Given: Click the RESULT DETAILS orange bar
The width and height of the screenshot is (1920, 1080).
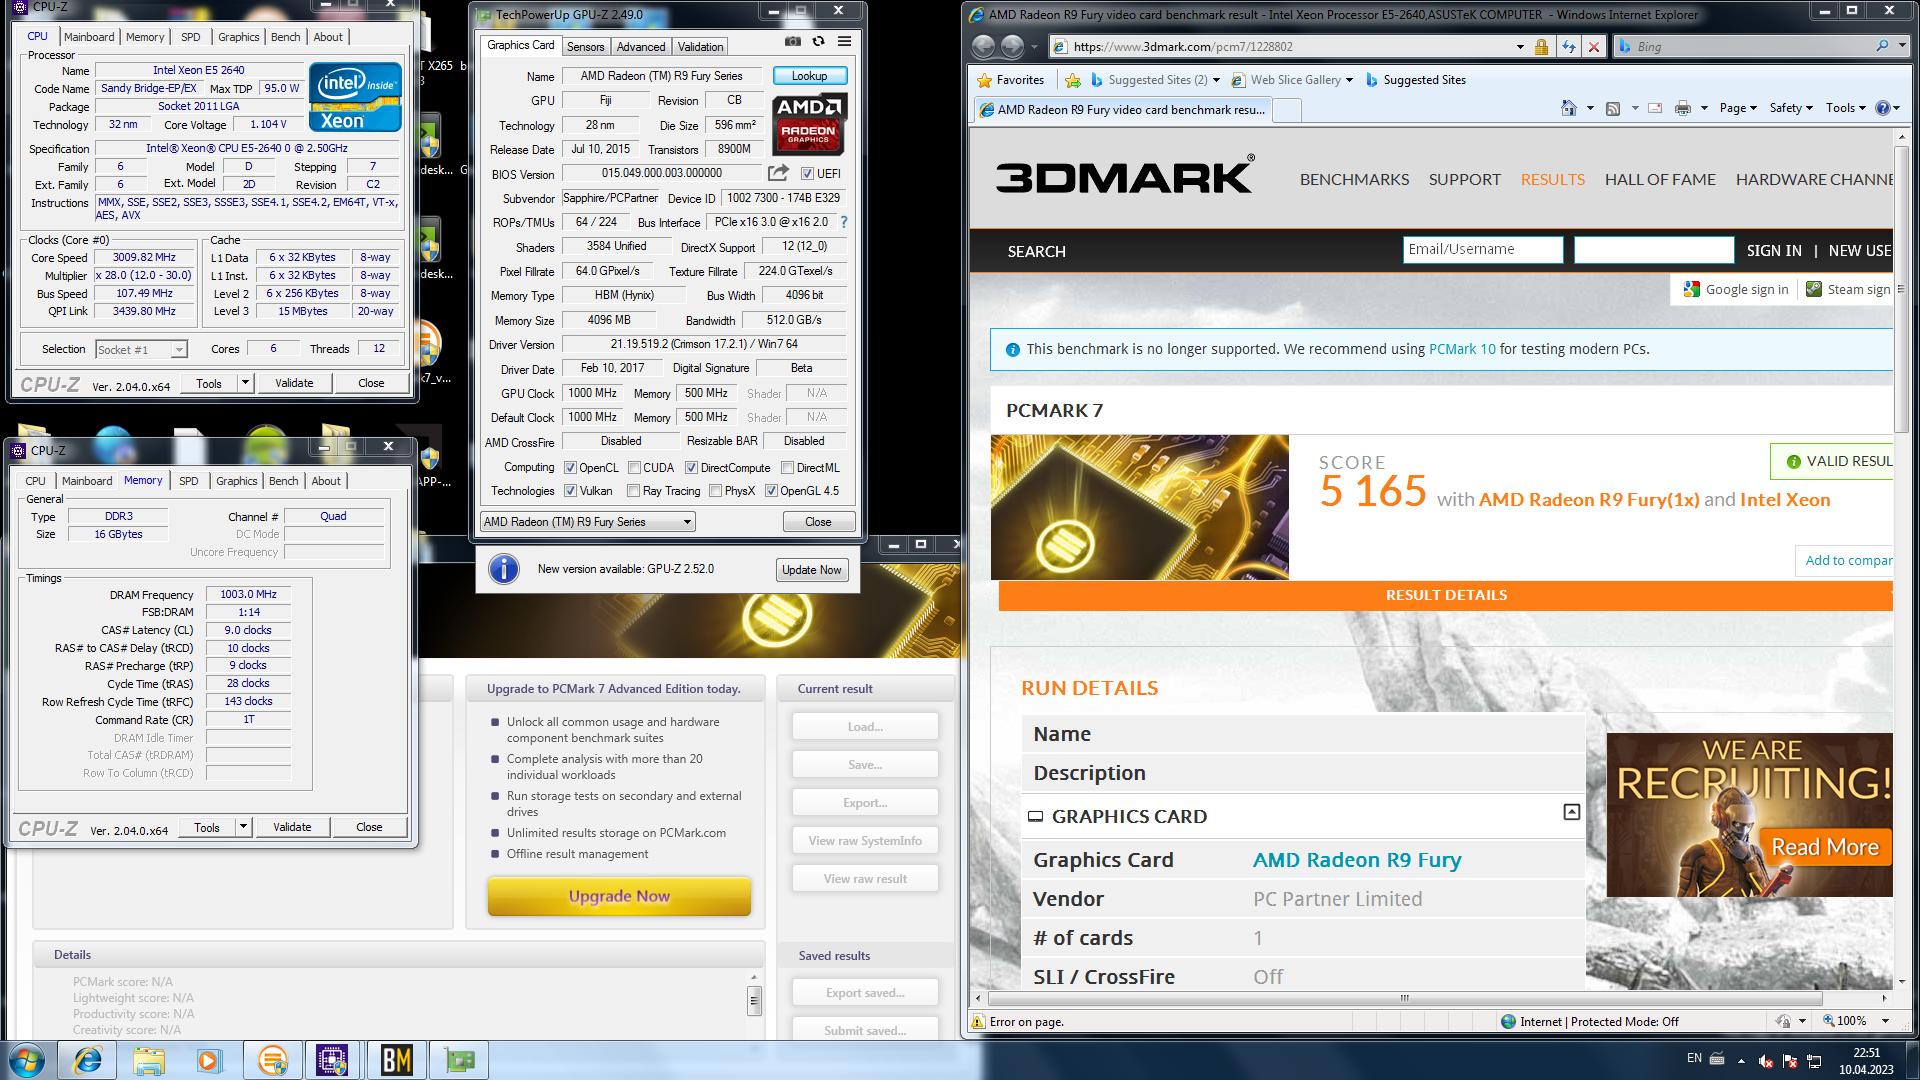Looking at the screenshot, I should 1445,595.
